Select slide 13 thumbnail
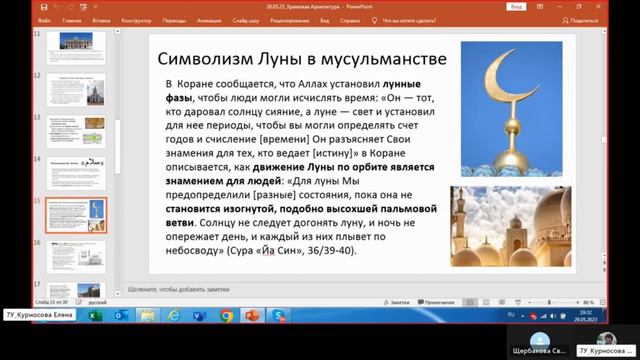 pos(76,132)
